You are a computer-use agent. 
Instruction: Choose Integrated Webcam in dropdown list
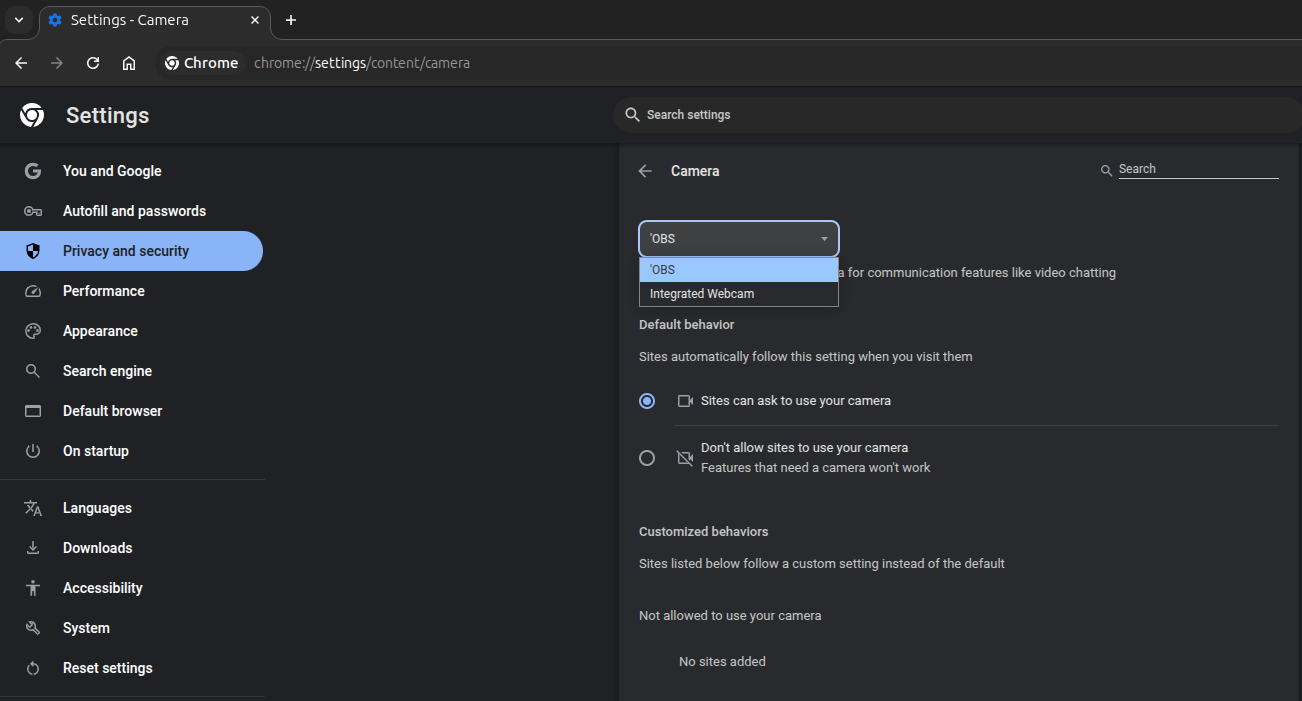pos(739,294)
